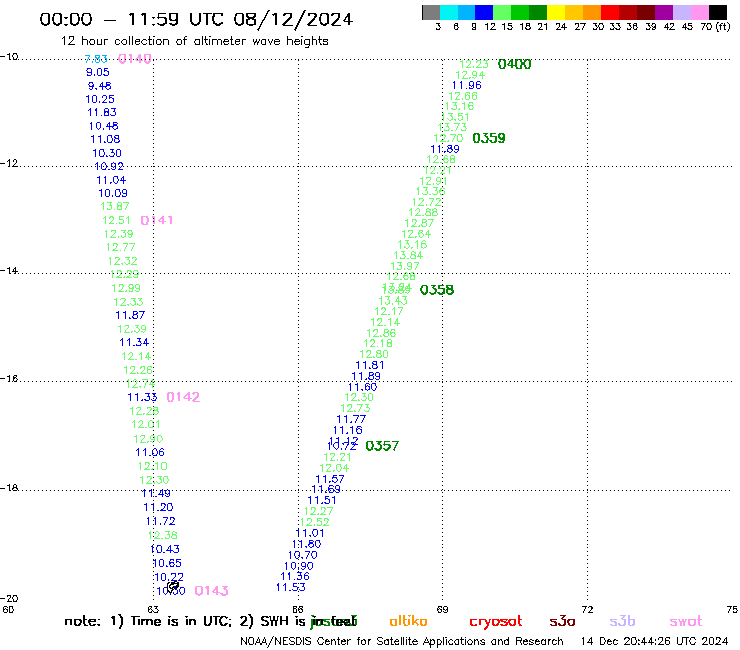Click the '70 (ft)' scale label

[x=715, y=27]
